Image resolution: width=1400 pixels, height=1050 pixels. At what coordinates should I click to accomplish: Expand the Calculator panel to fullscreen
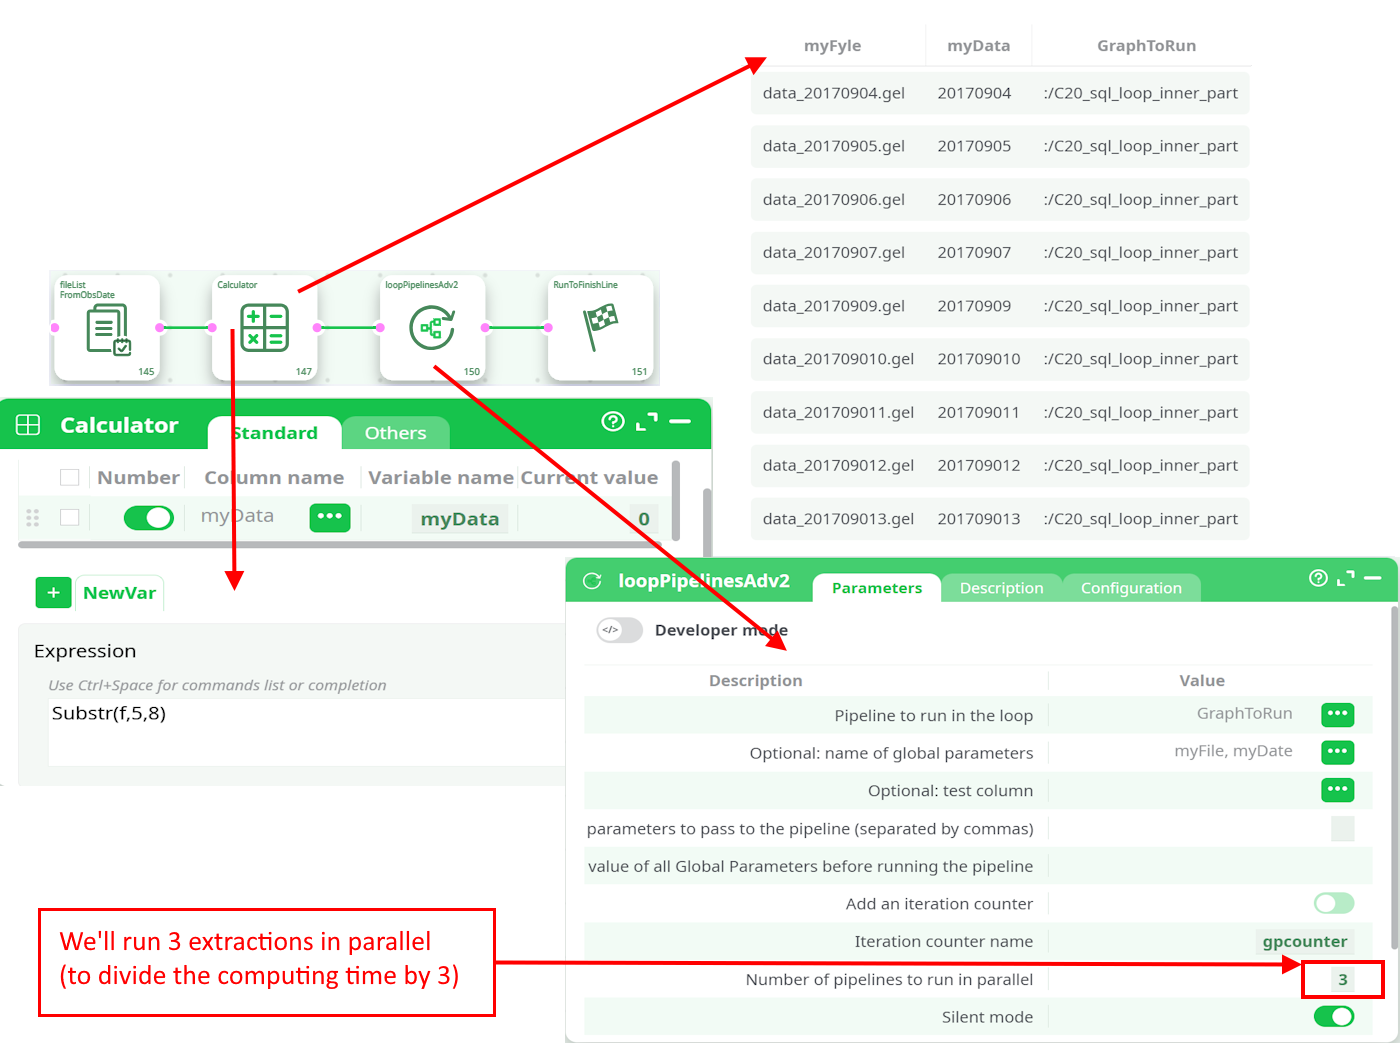[647, 422]
